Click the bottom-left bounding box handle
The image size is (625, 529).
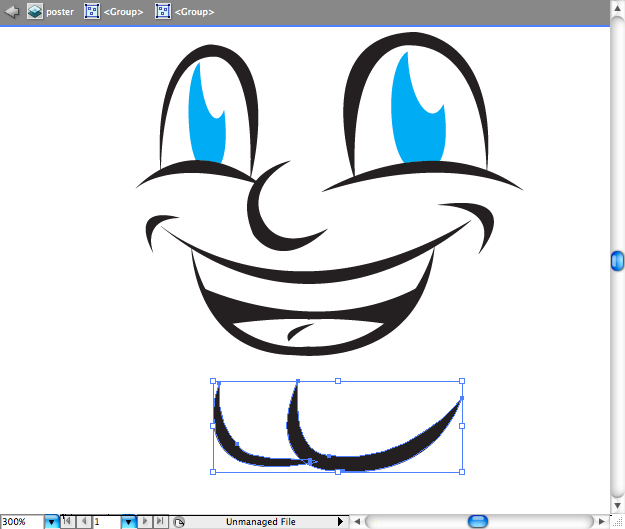213,472
